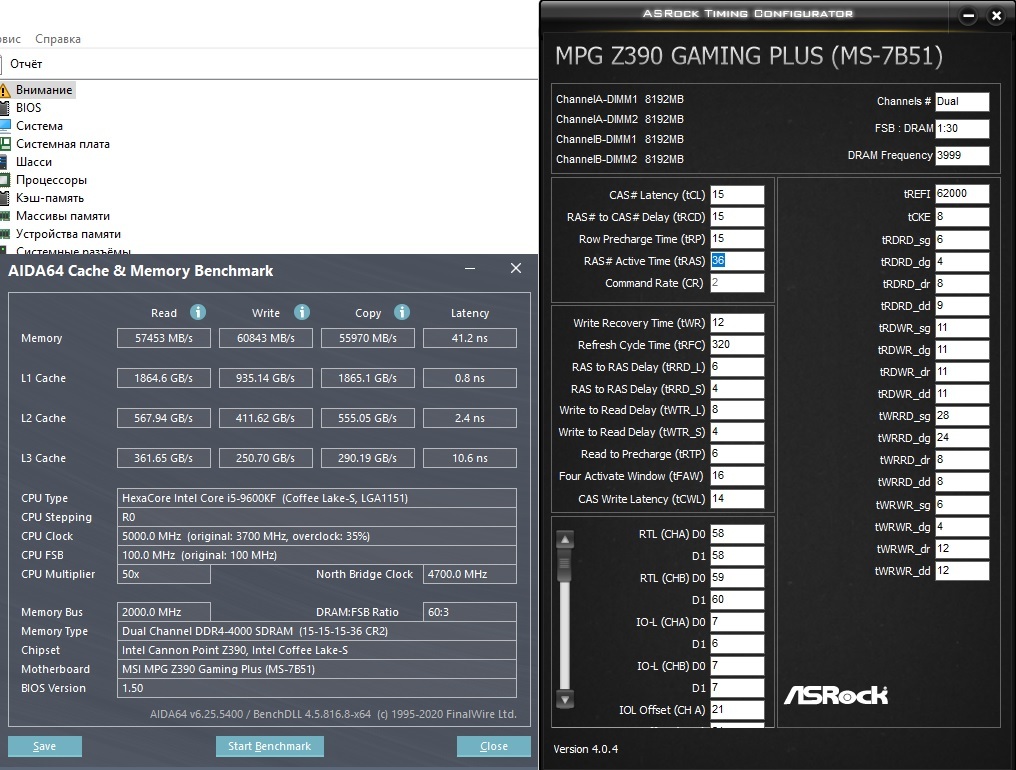Click the Copy info icon

[x=402, y=312]
